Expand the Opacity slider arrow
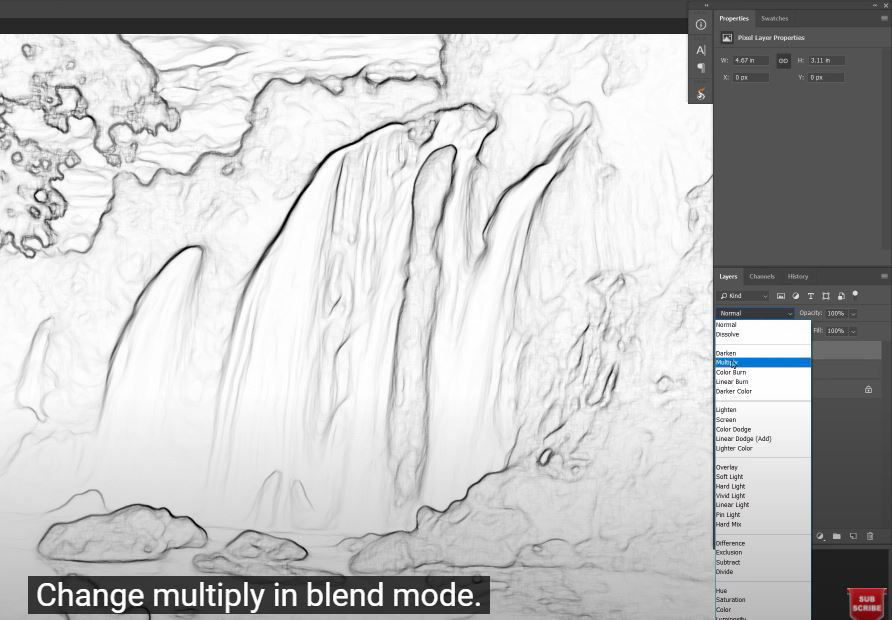Viewport: 892px width, 620px height. [x=853, y=314]
